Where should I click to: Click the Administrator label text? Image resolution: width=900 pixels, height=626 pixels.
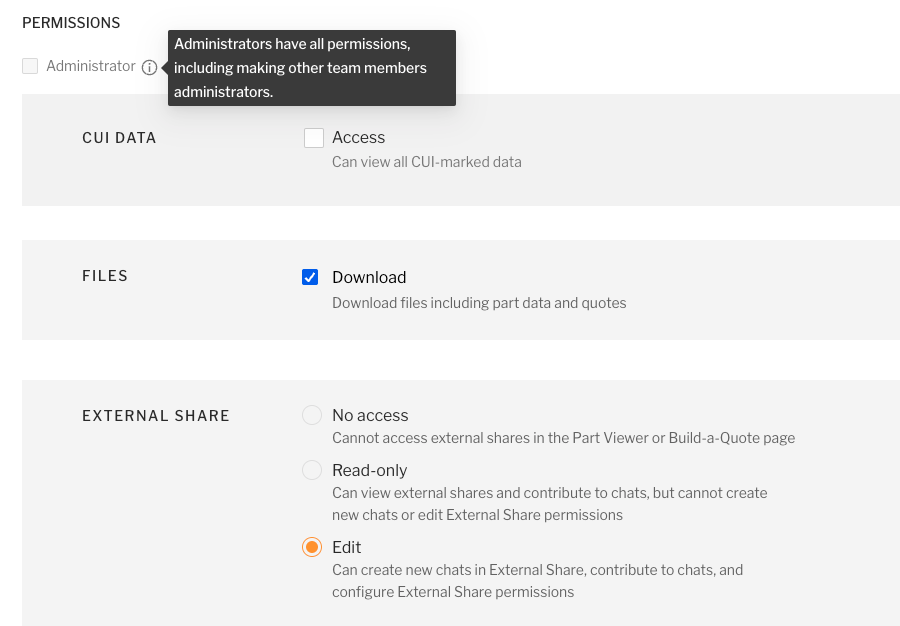click(90, 66)
